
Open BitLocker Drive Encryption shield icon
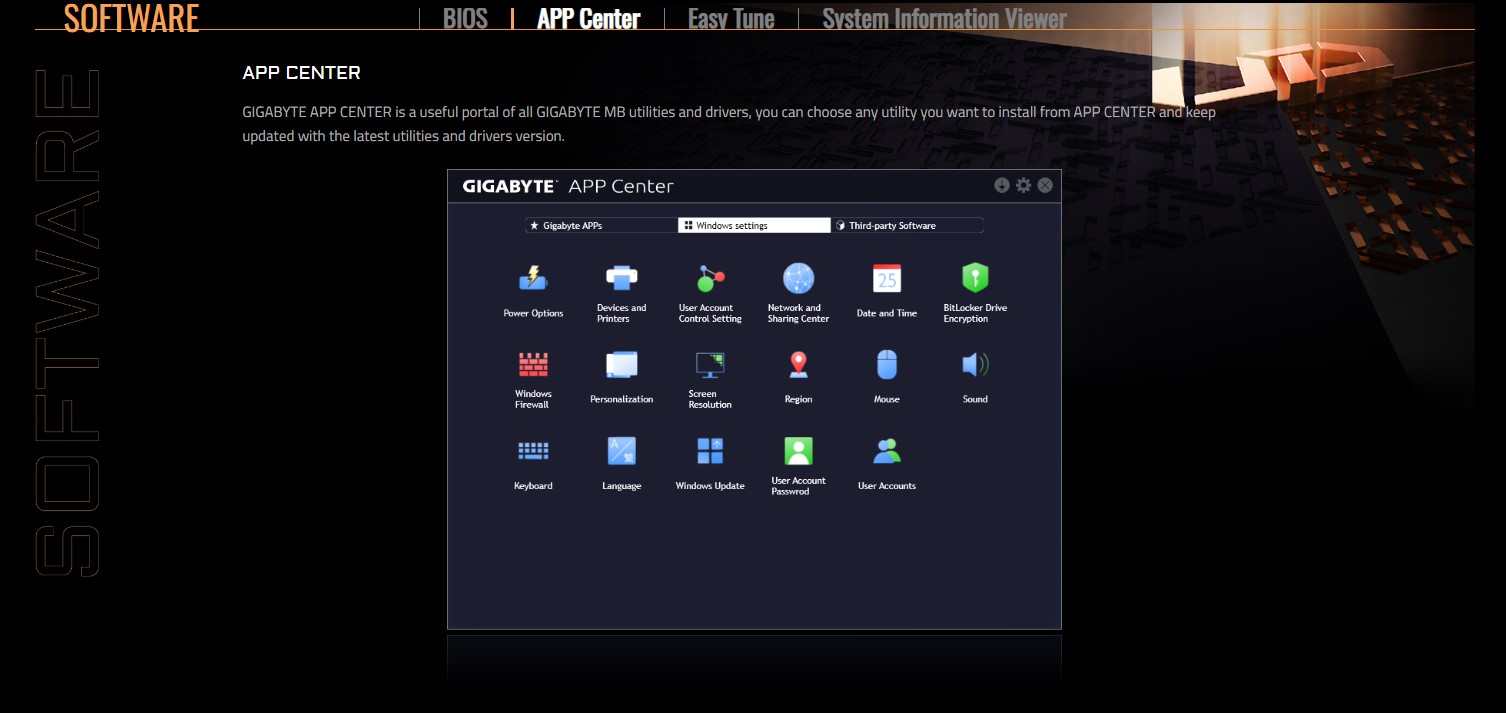975,278
